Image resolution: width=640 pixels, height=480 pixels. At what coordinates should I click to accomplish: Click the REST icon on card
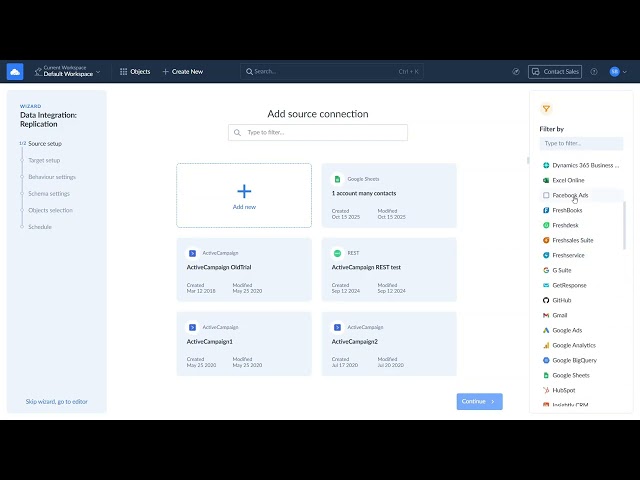tap(337, 253)
